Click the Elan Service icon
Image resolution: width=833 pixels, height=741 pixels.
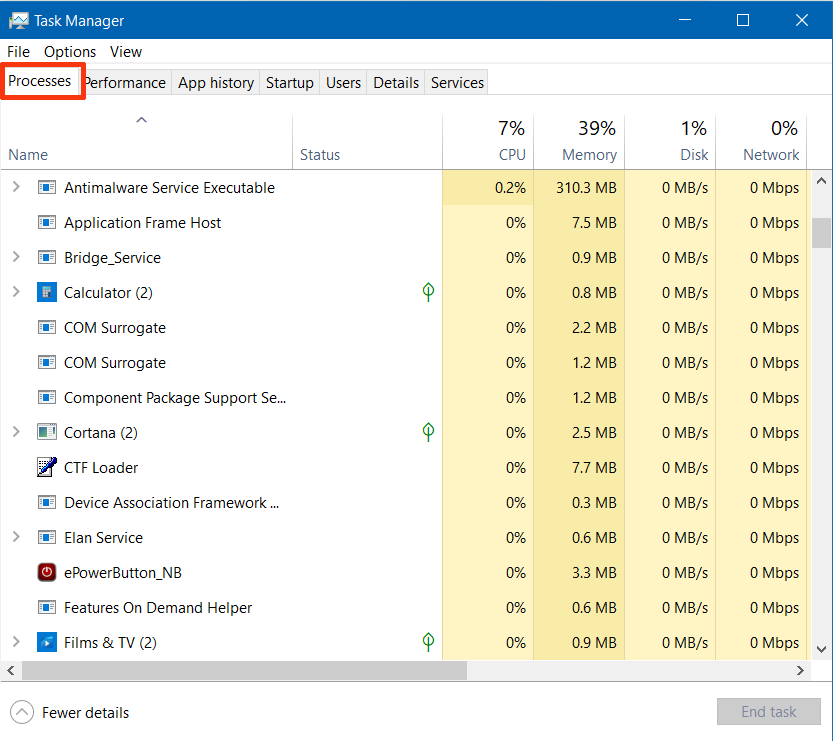point(47,538)
